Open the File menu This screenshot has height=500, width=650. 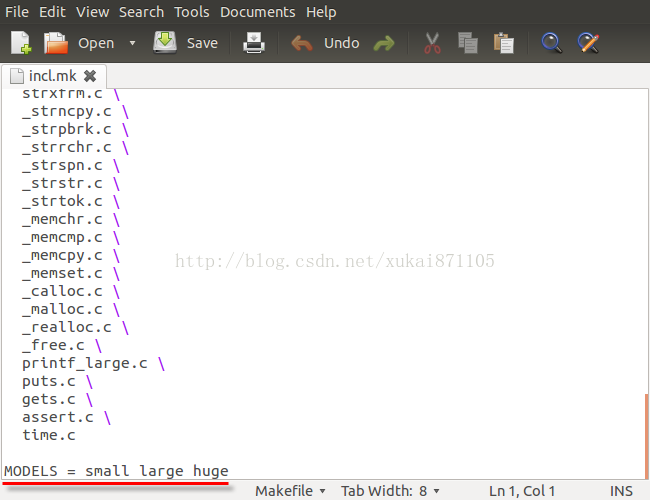click(x=17, y=12)
